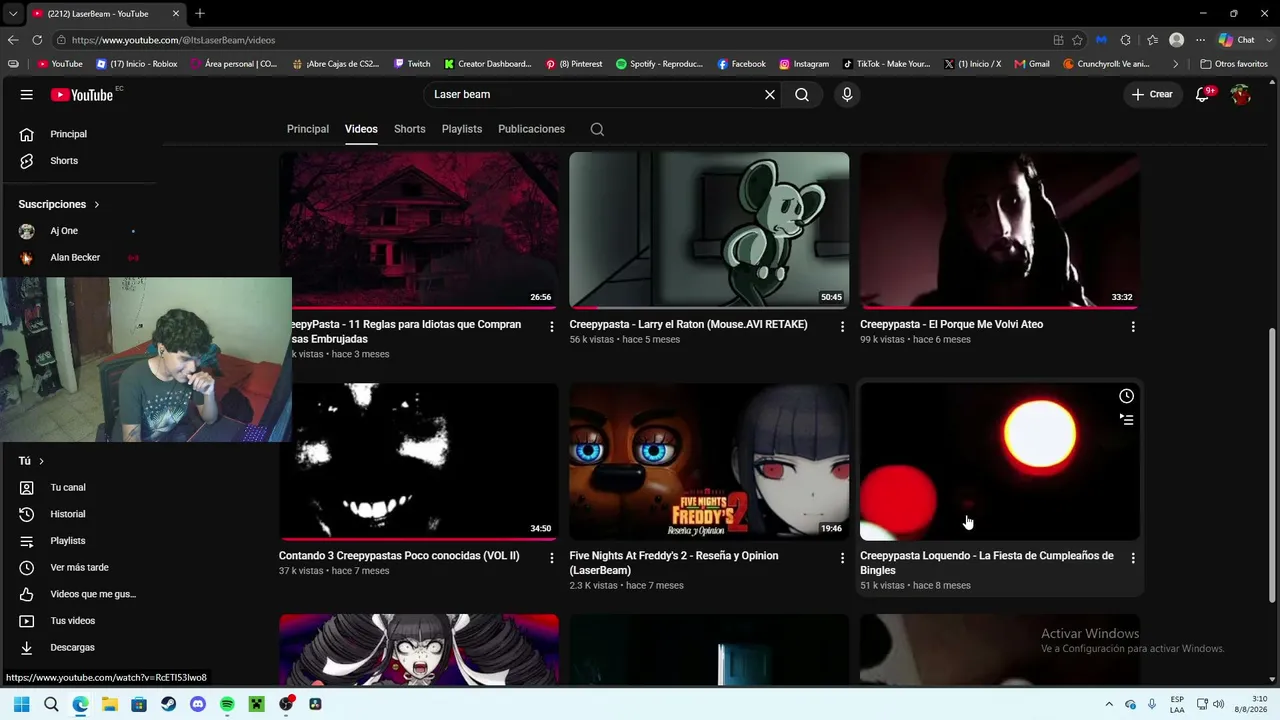Open Discord from the taskbar
Image resolution: width=1280 pixels, height=720 pixels.
point(198,704)
